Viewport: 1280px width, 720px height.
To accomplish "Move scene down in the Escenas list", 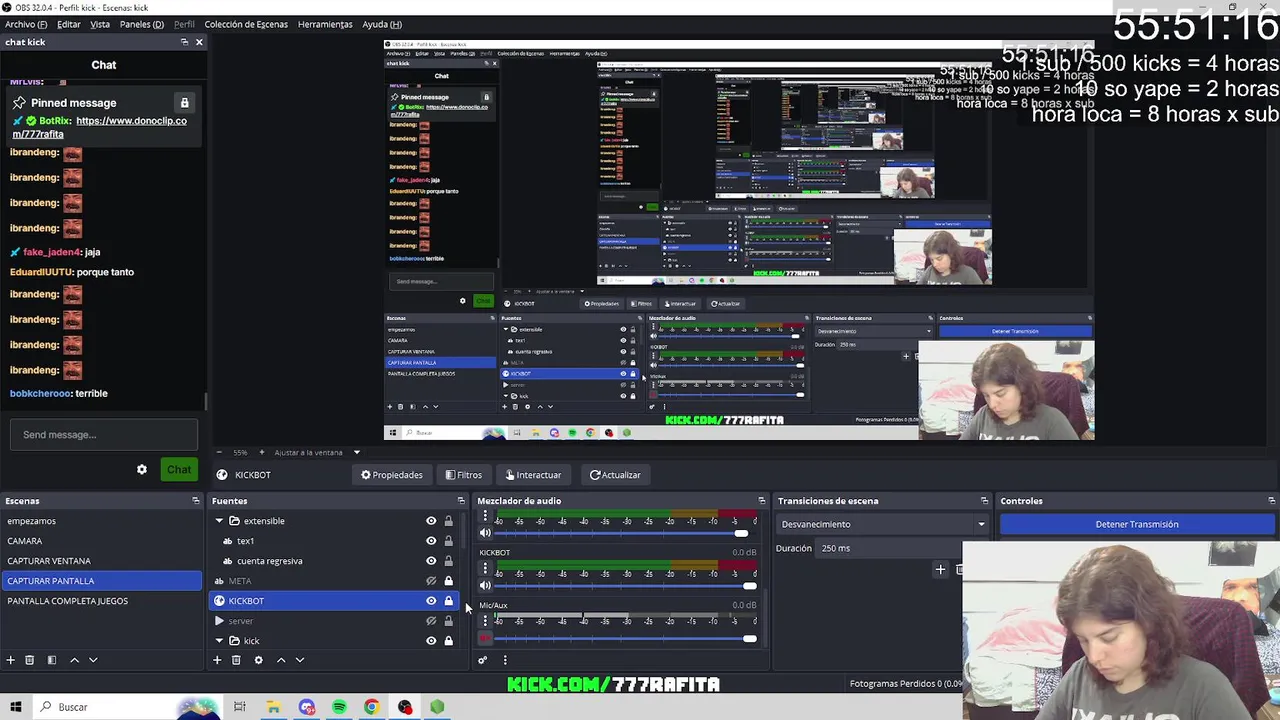I will point(93,660).
